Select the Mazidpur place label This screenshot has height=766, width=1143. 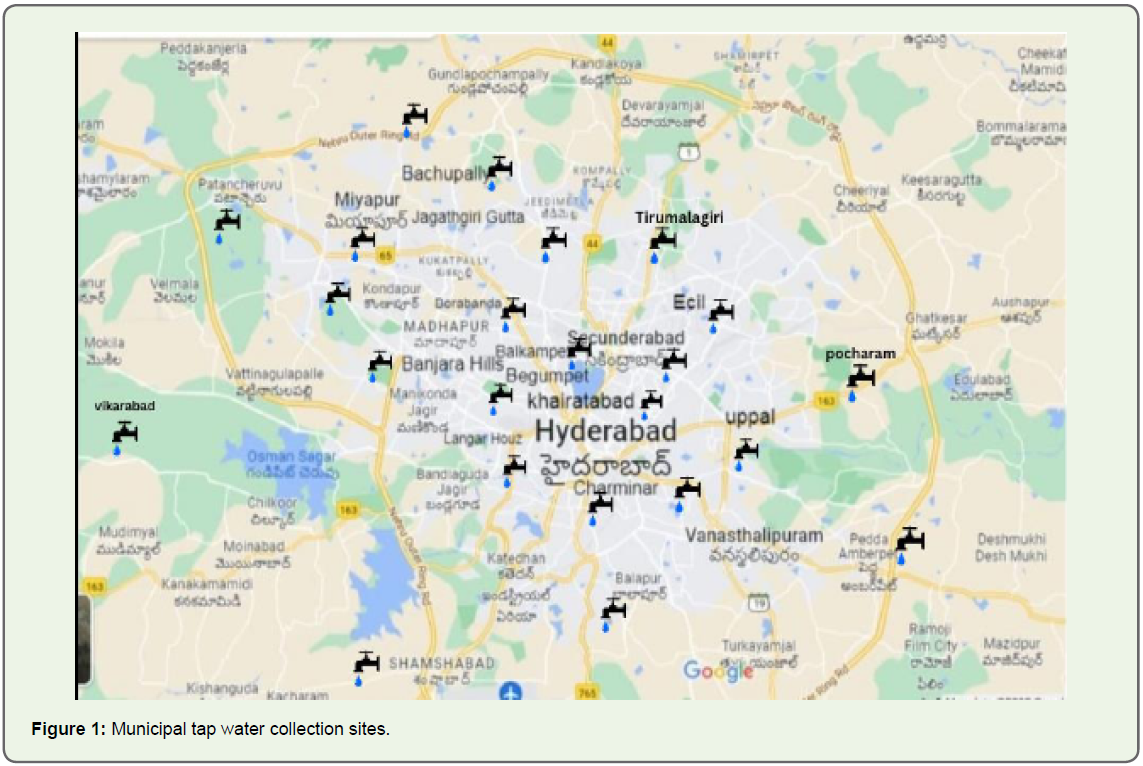tap(1012, 644)
